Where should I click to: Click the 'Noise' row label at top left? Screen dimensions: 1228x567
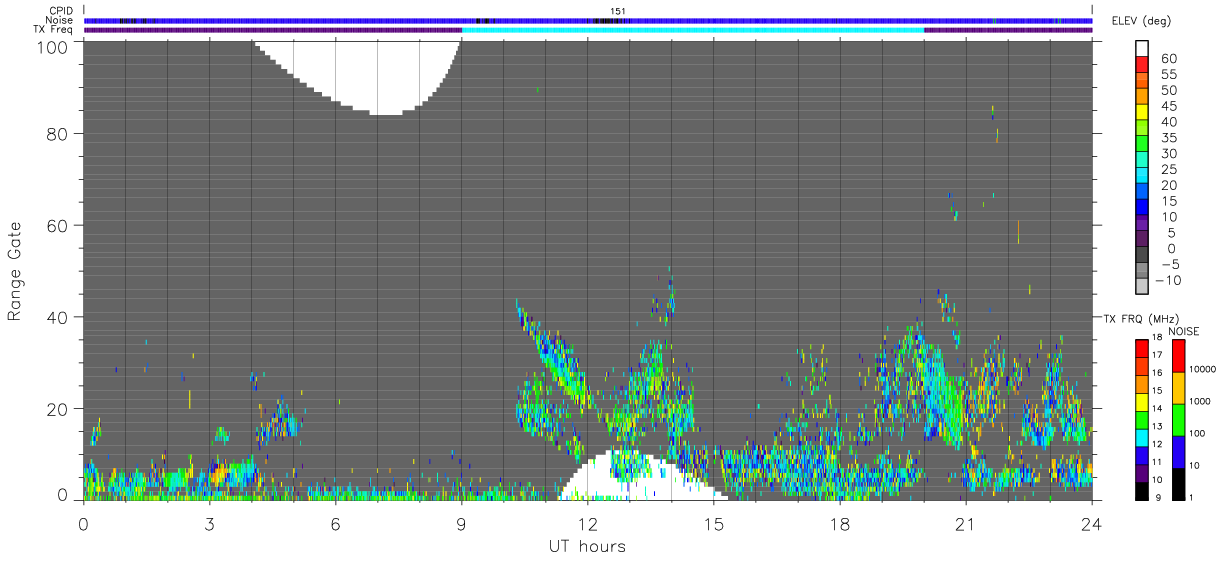point(59,20)
